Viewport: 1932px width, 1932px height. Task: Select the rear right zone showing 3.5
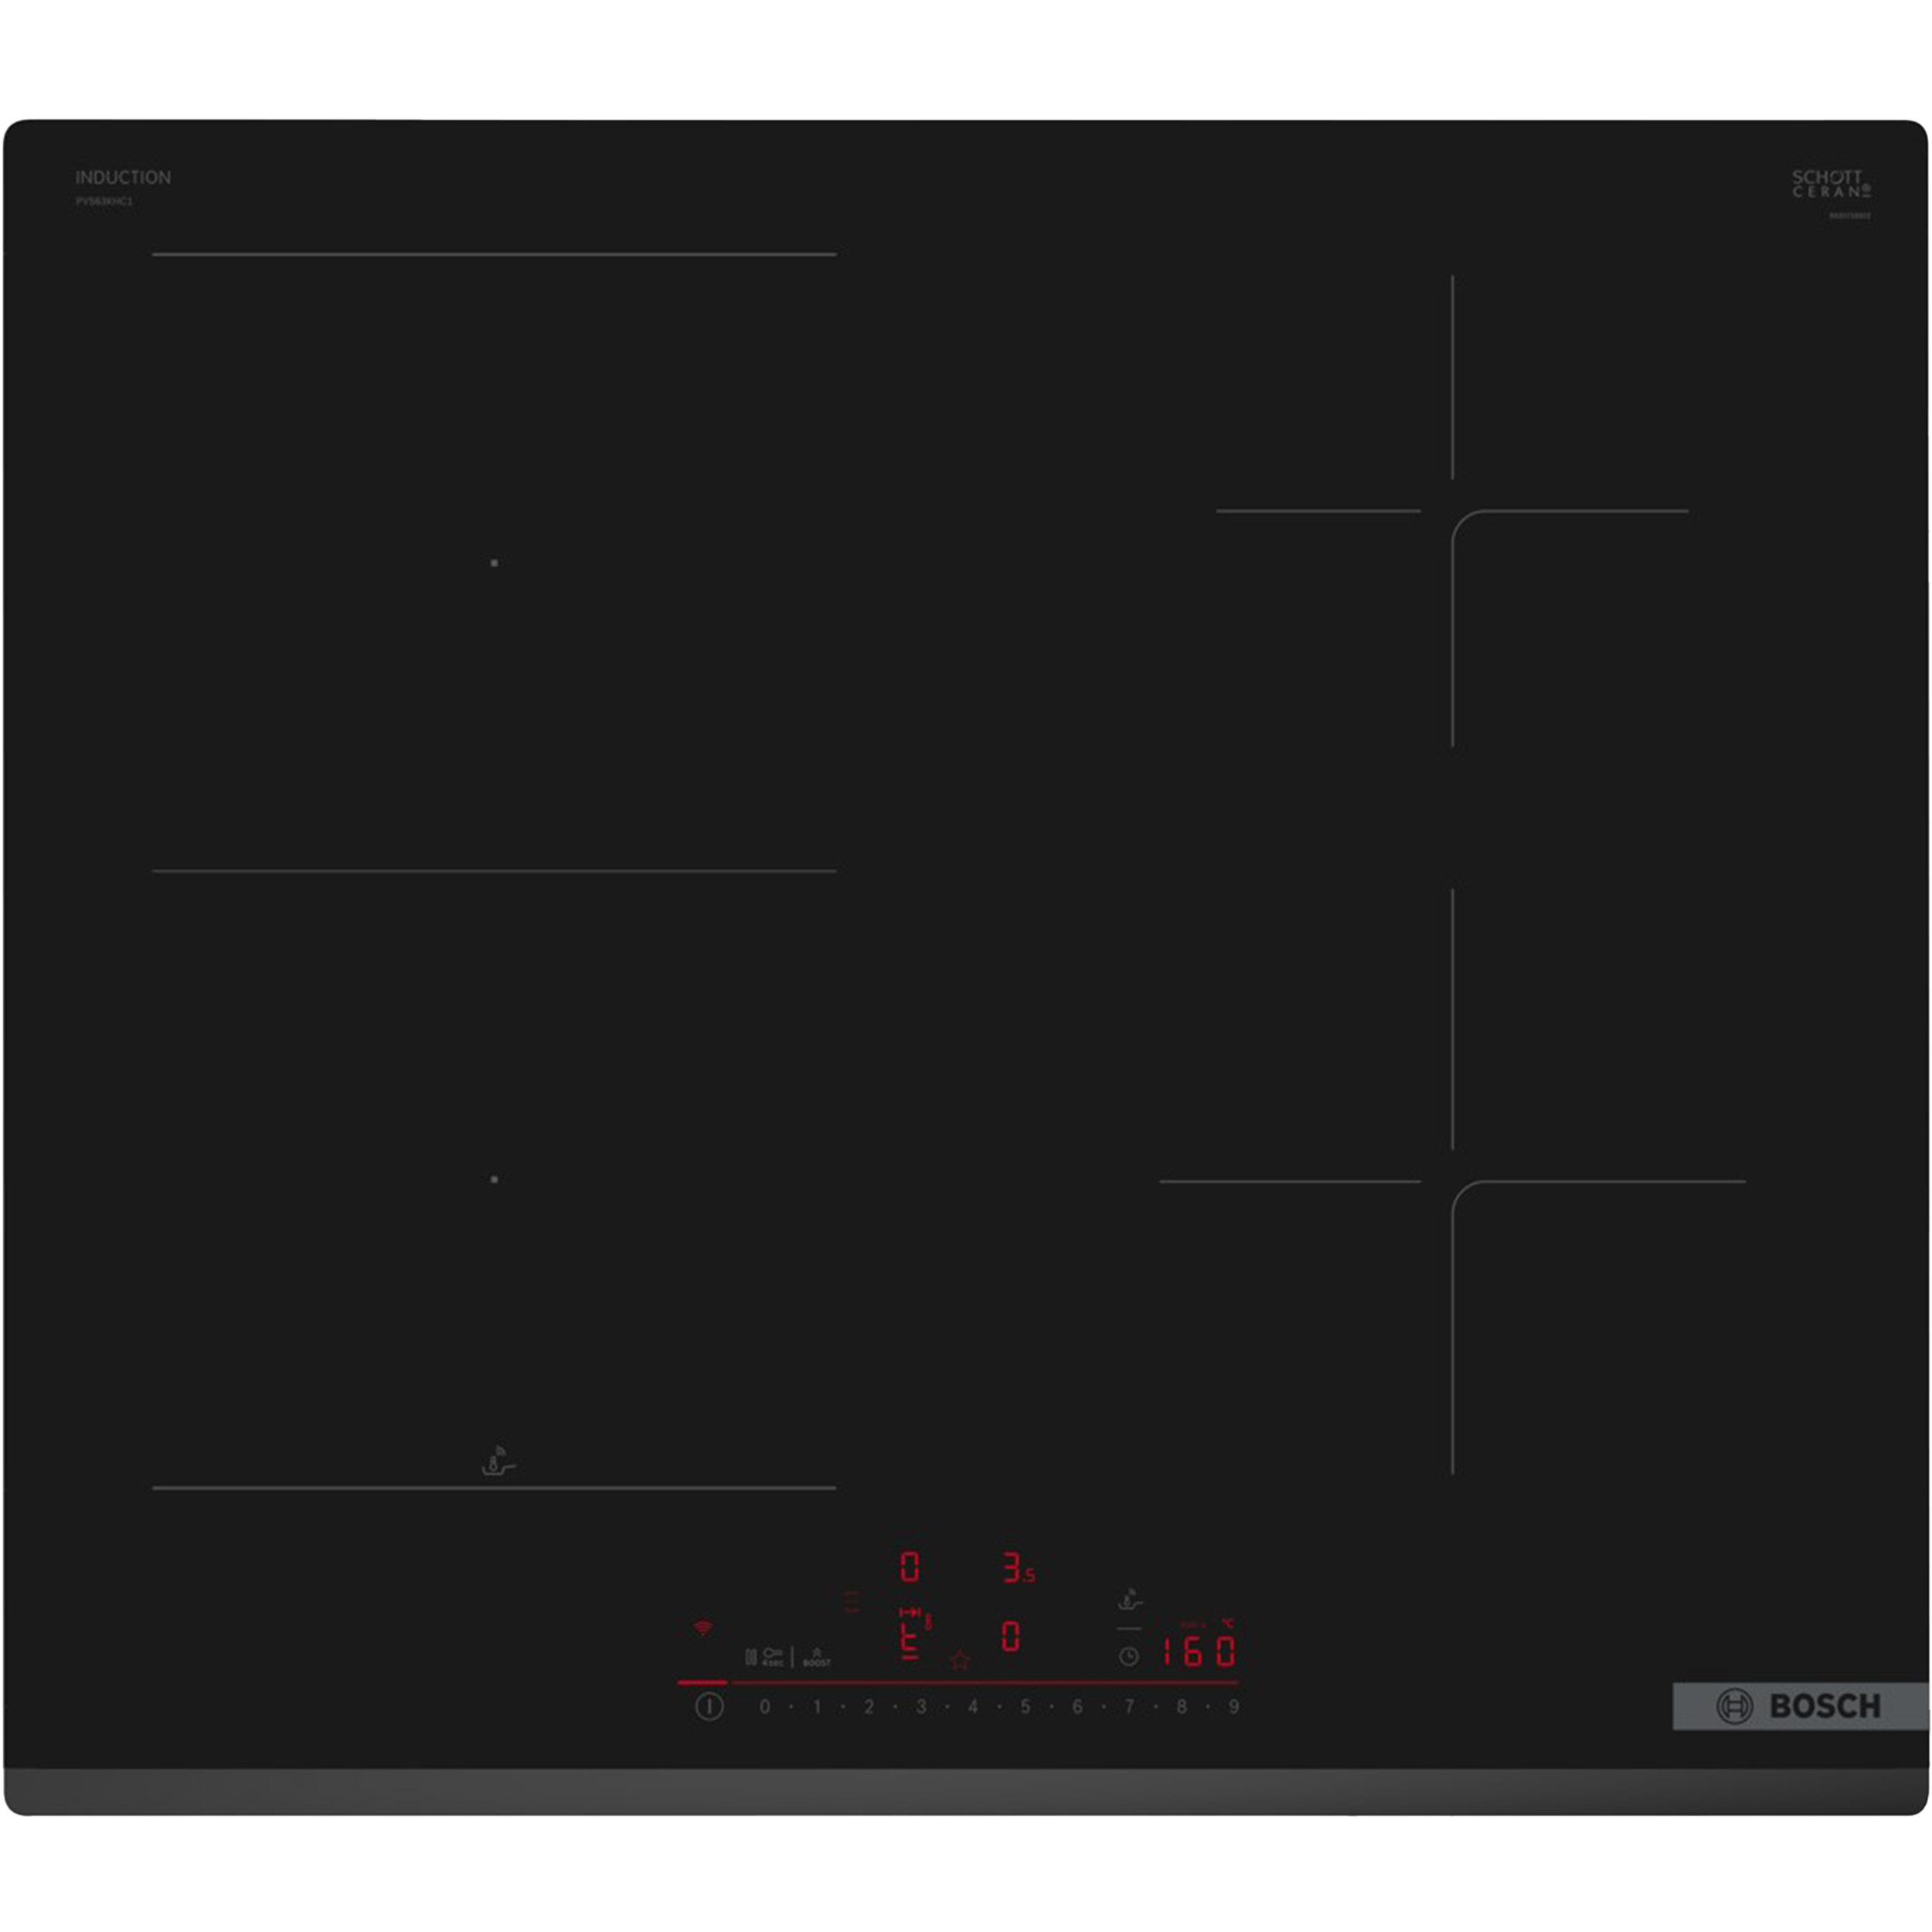click(1017, 1567)
